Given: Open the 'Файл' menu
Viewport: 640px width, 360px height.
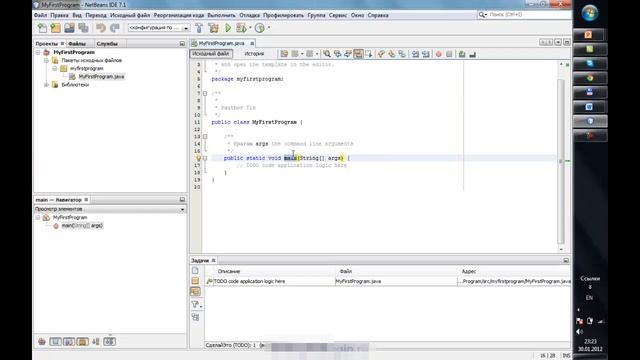Looking at the screenshot, I should coord(40,15).
